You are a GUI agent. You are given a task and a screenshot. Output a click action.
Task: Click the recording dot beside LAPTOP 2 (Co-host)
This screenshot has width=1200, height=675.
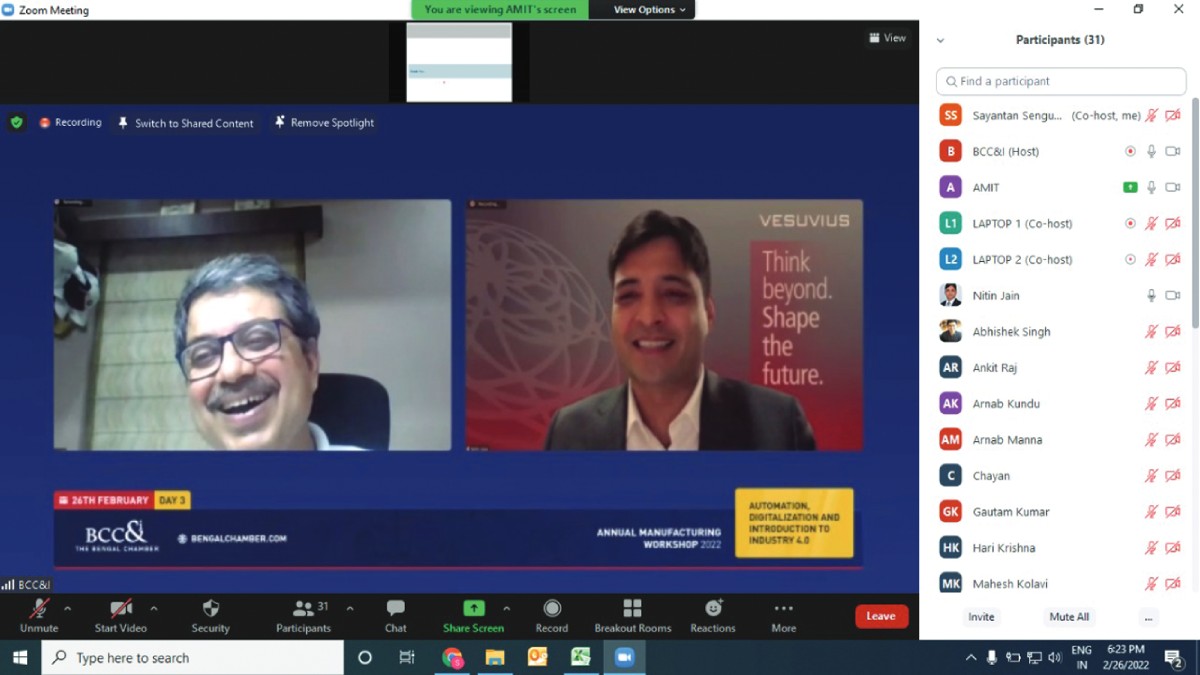(x=1130, y=259)
